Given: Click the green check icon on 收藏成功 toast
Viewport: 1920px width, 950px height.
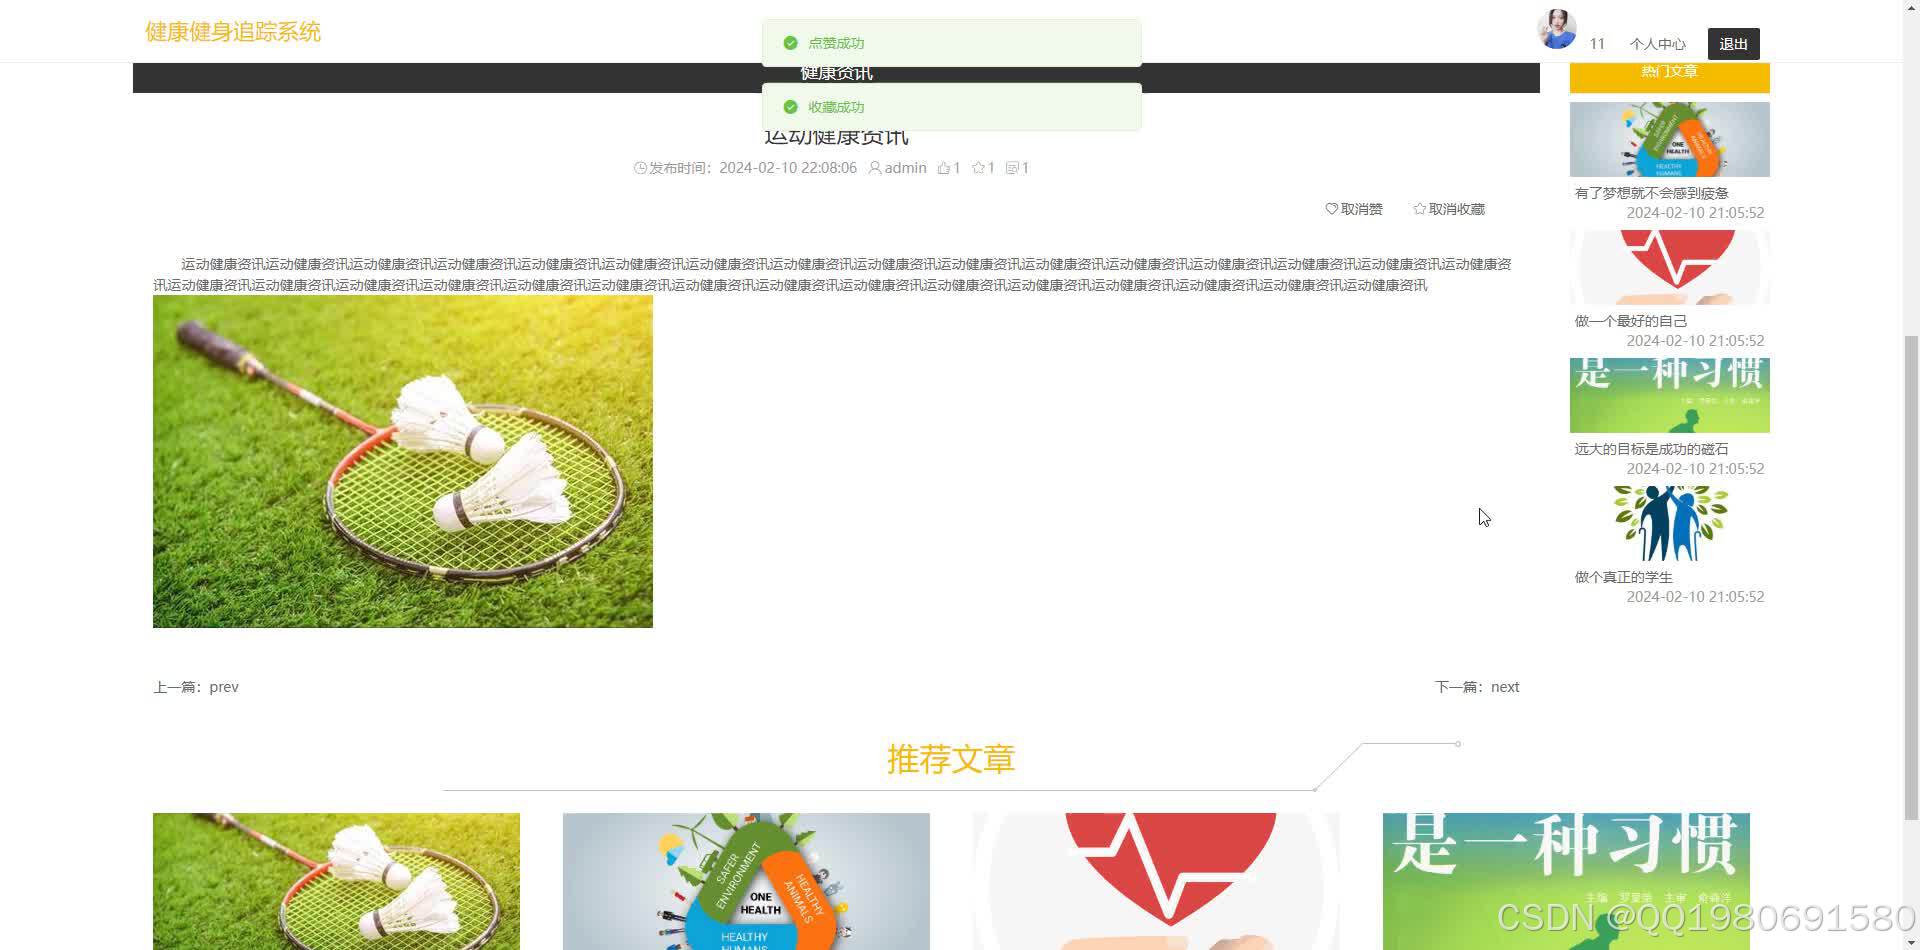Looking at the screenshot, I should point(790,107).
